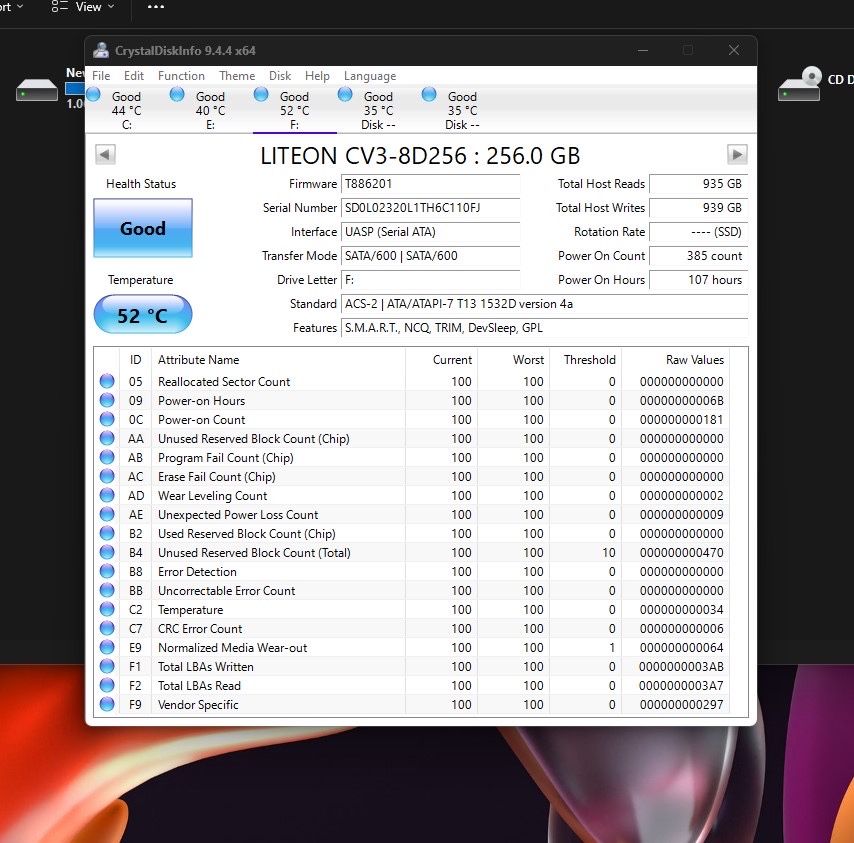The image size is (854, 843).
Task: Click the CD drive icon in File Explorer
Action: pyautogui.click(x=799, y=83)
